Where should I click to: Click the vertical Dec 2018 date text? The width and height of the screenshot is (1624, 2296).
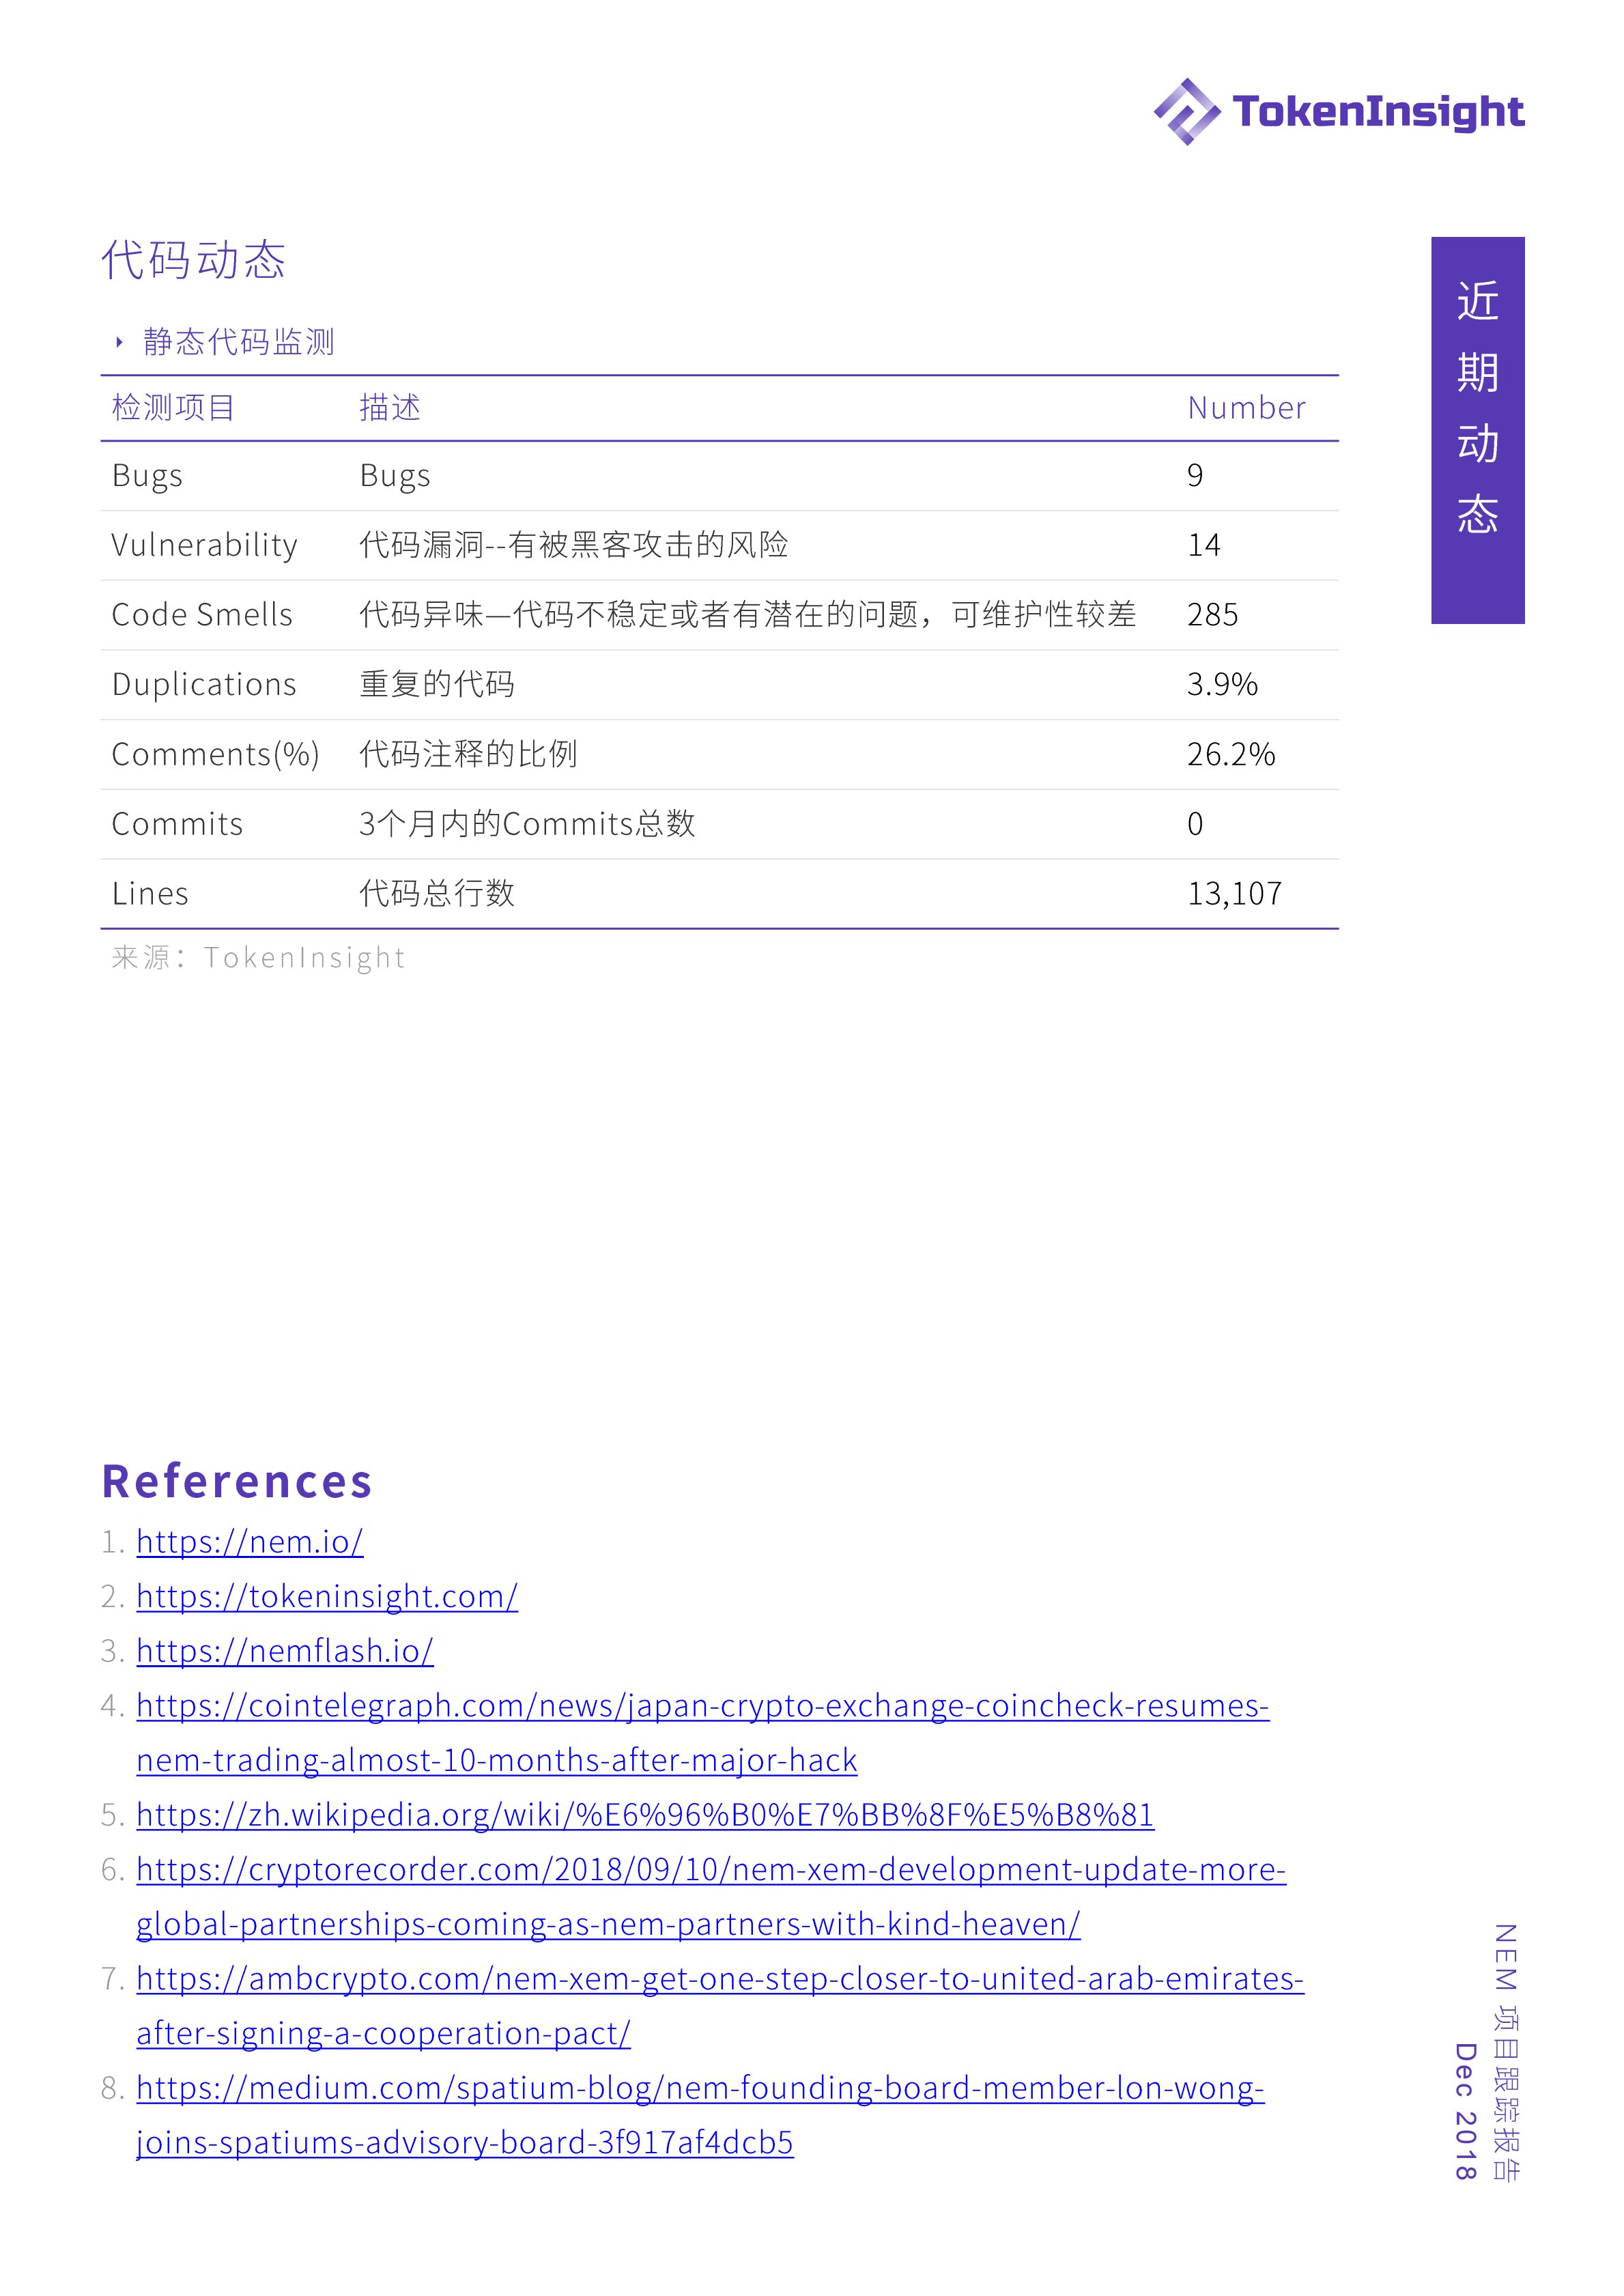[1465, 2111]
